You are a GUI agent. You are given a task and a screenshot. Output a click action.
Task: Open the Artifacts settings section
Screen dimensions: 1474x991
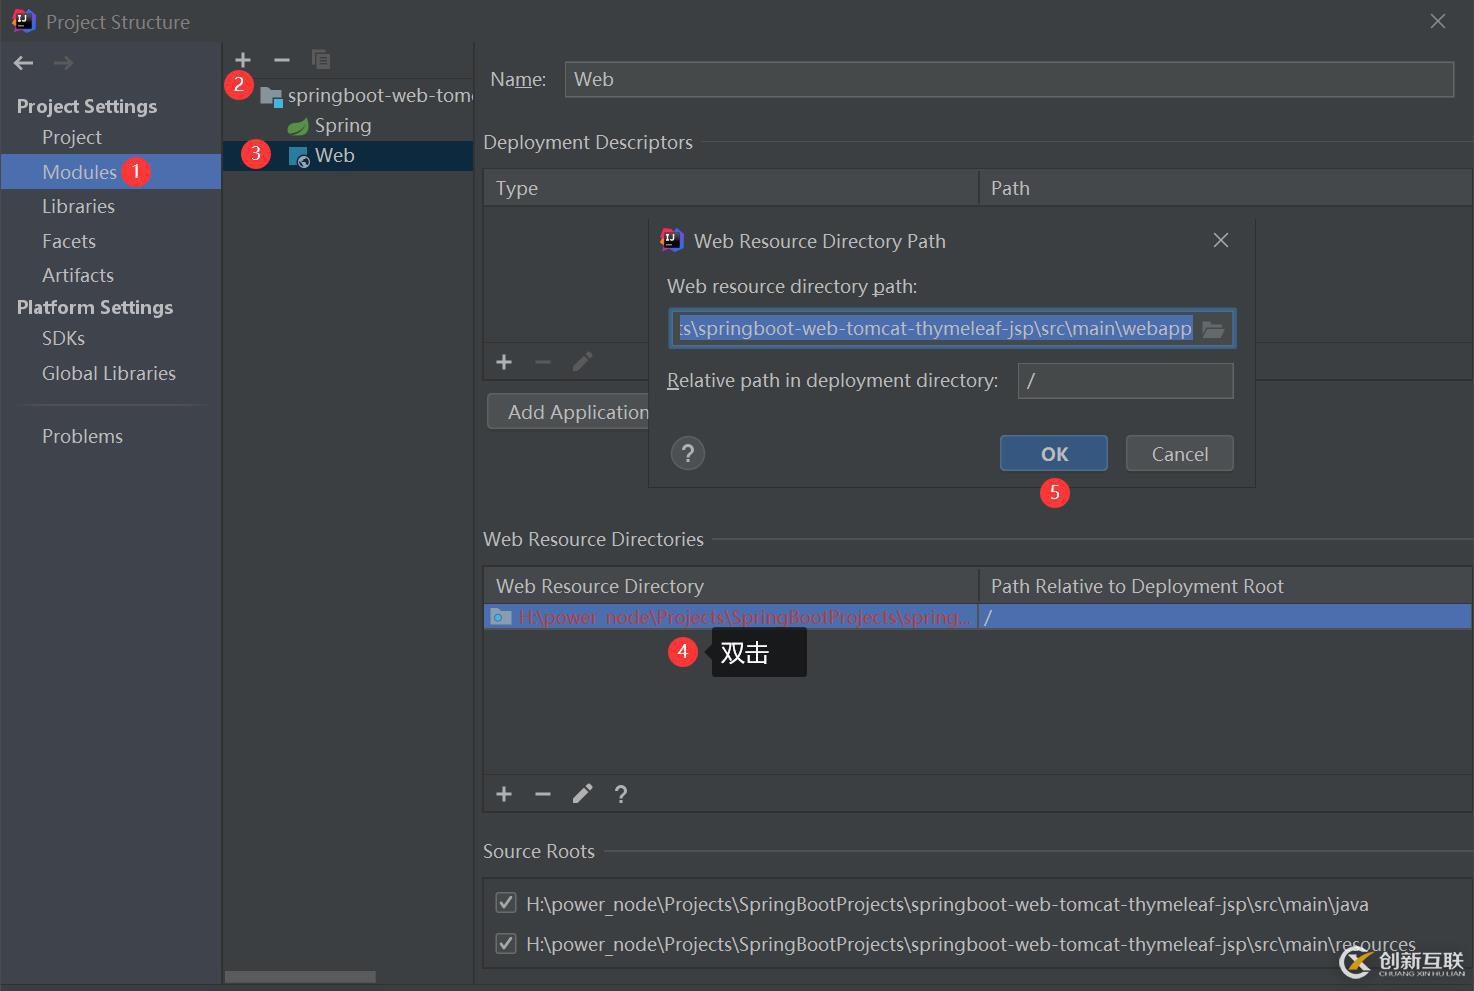click(x=78, y=276)
